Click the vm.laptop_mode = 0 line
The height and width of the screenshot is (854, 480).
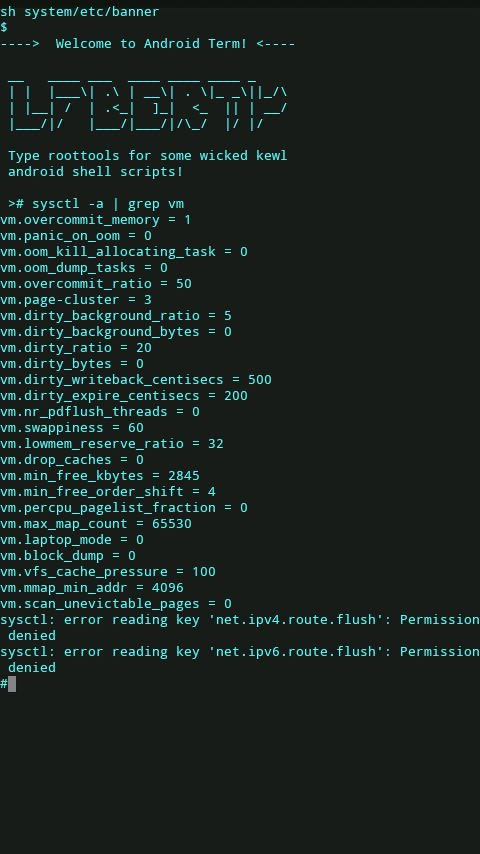pyautogui.click(x=72, y=540)
